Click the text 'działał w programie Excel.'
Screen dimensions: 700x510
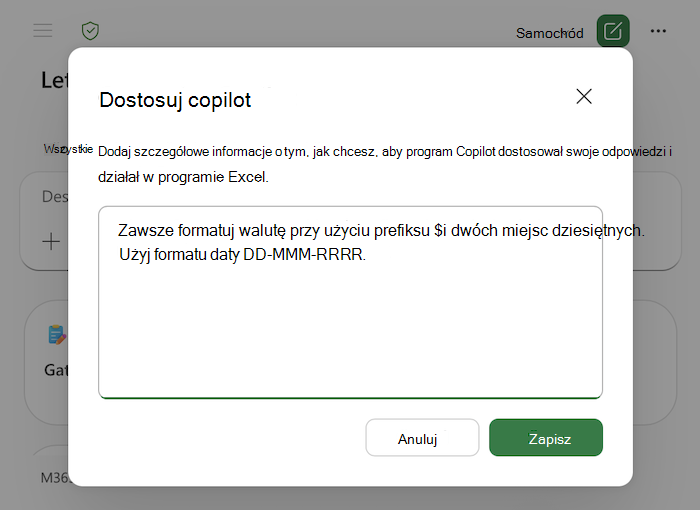point(183,177)
